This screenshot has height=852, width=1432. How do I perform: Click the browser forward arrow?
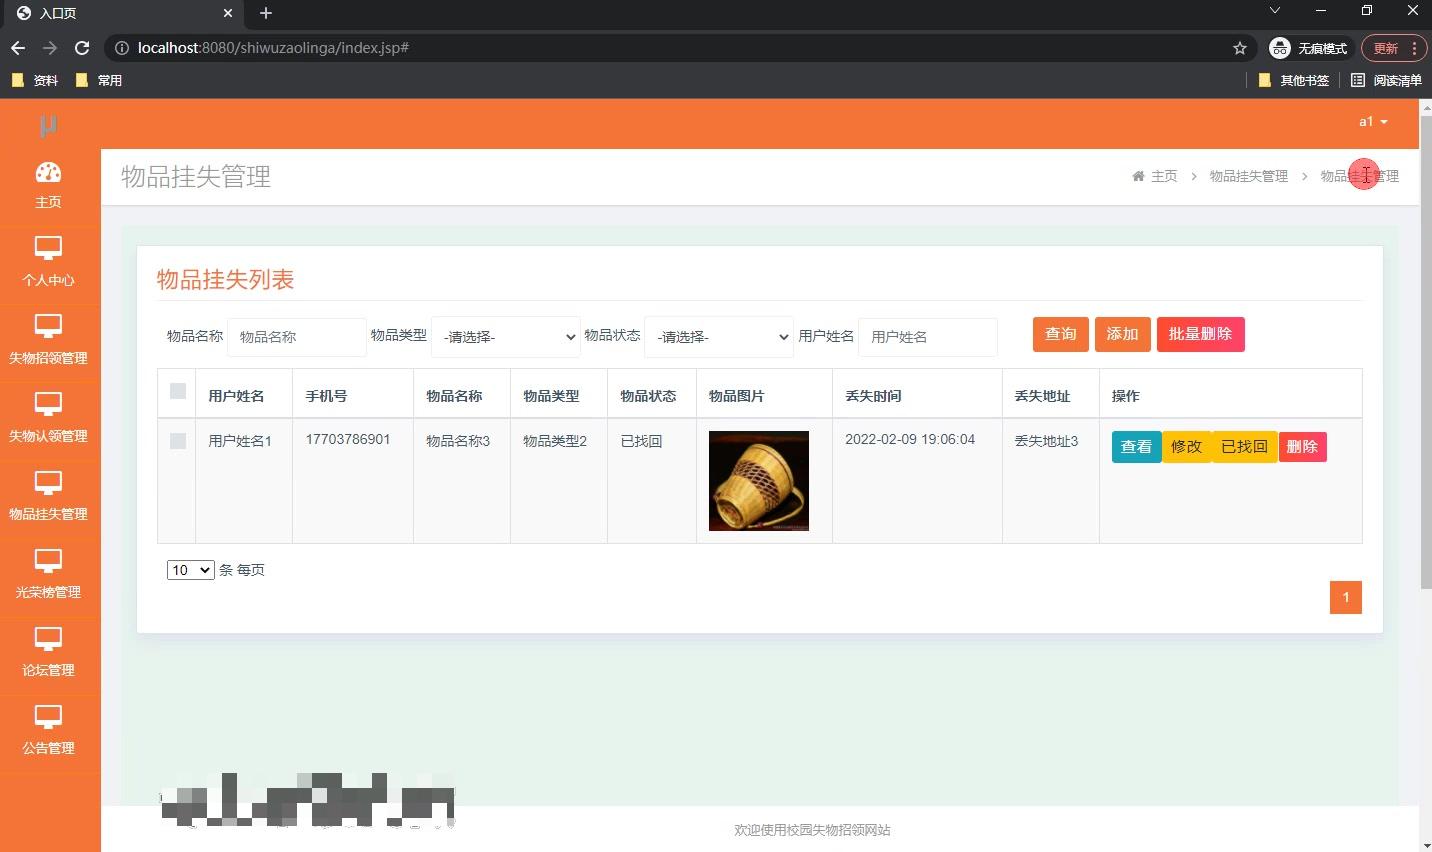pyautogui.click(x=50, y=48)
